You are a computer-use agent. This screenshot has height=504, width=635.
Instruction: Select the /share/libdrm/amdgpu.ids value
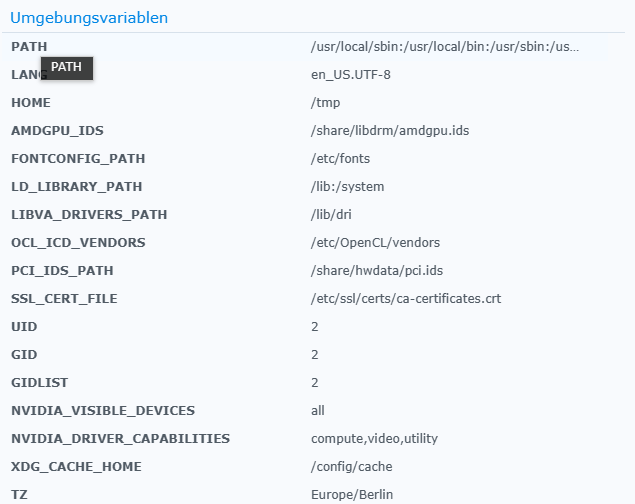coord(390,130)
